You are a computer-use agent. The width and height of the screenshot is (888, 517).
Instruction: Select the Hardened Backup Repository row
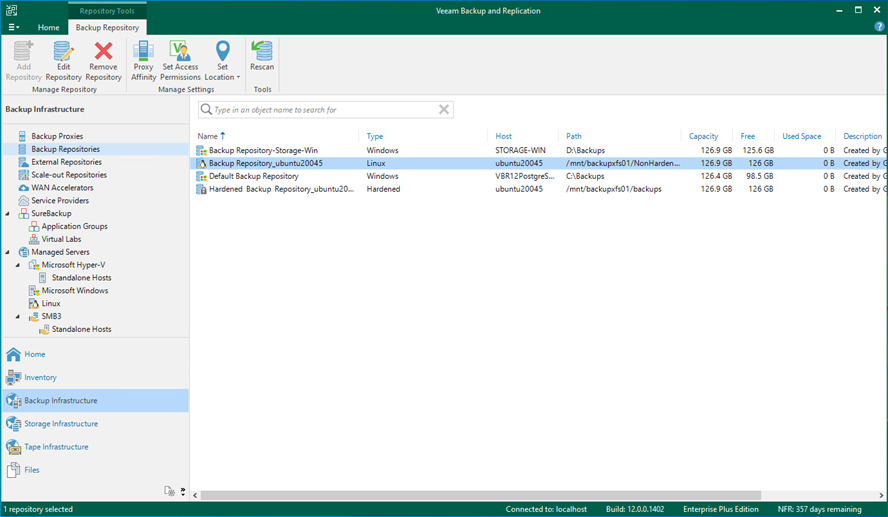click(x=538, y=189)
